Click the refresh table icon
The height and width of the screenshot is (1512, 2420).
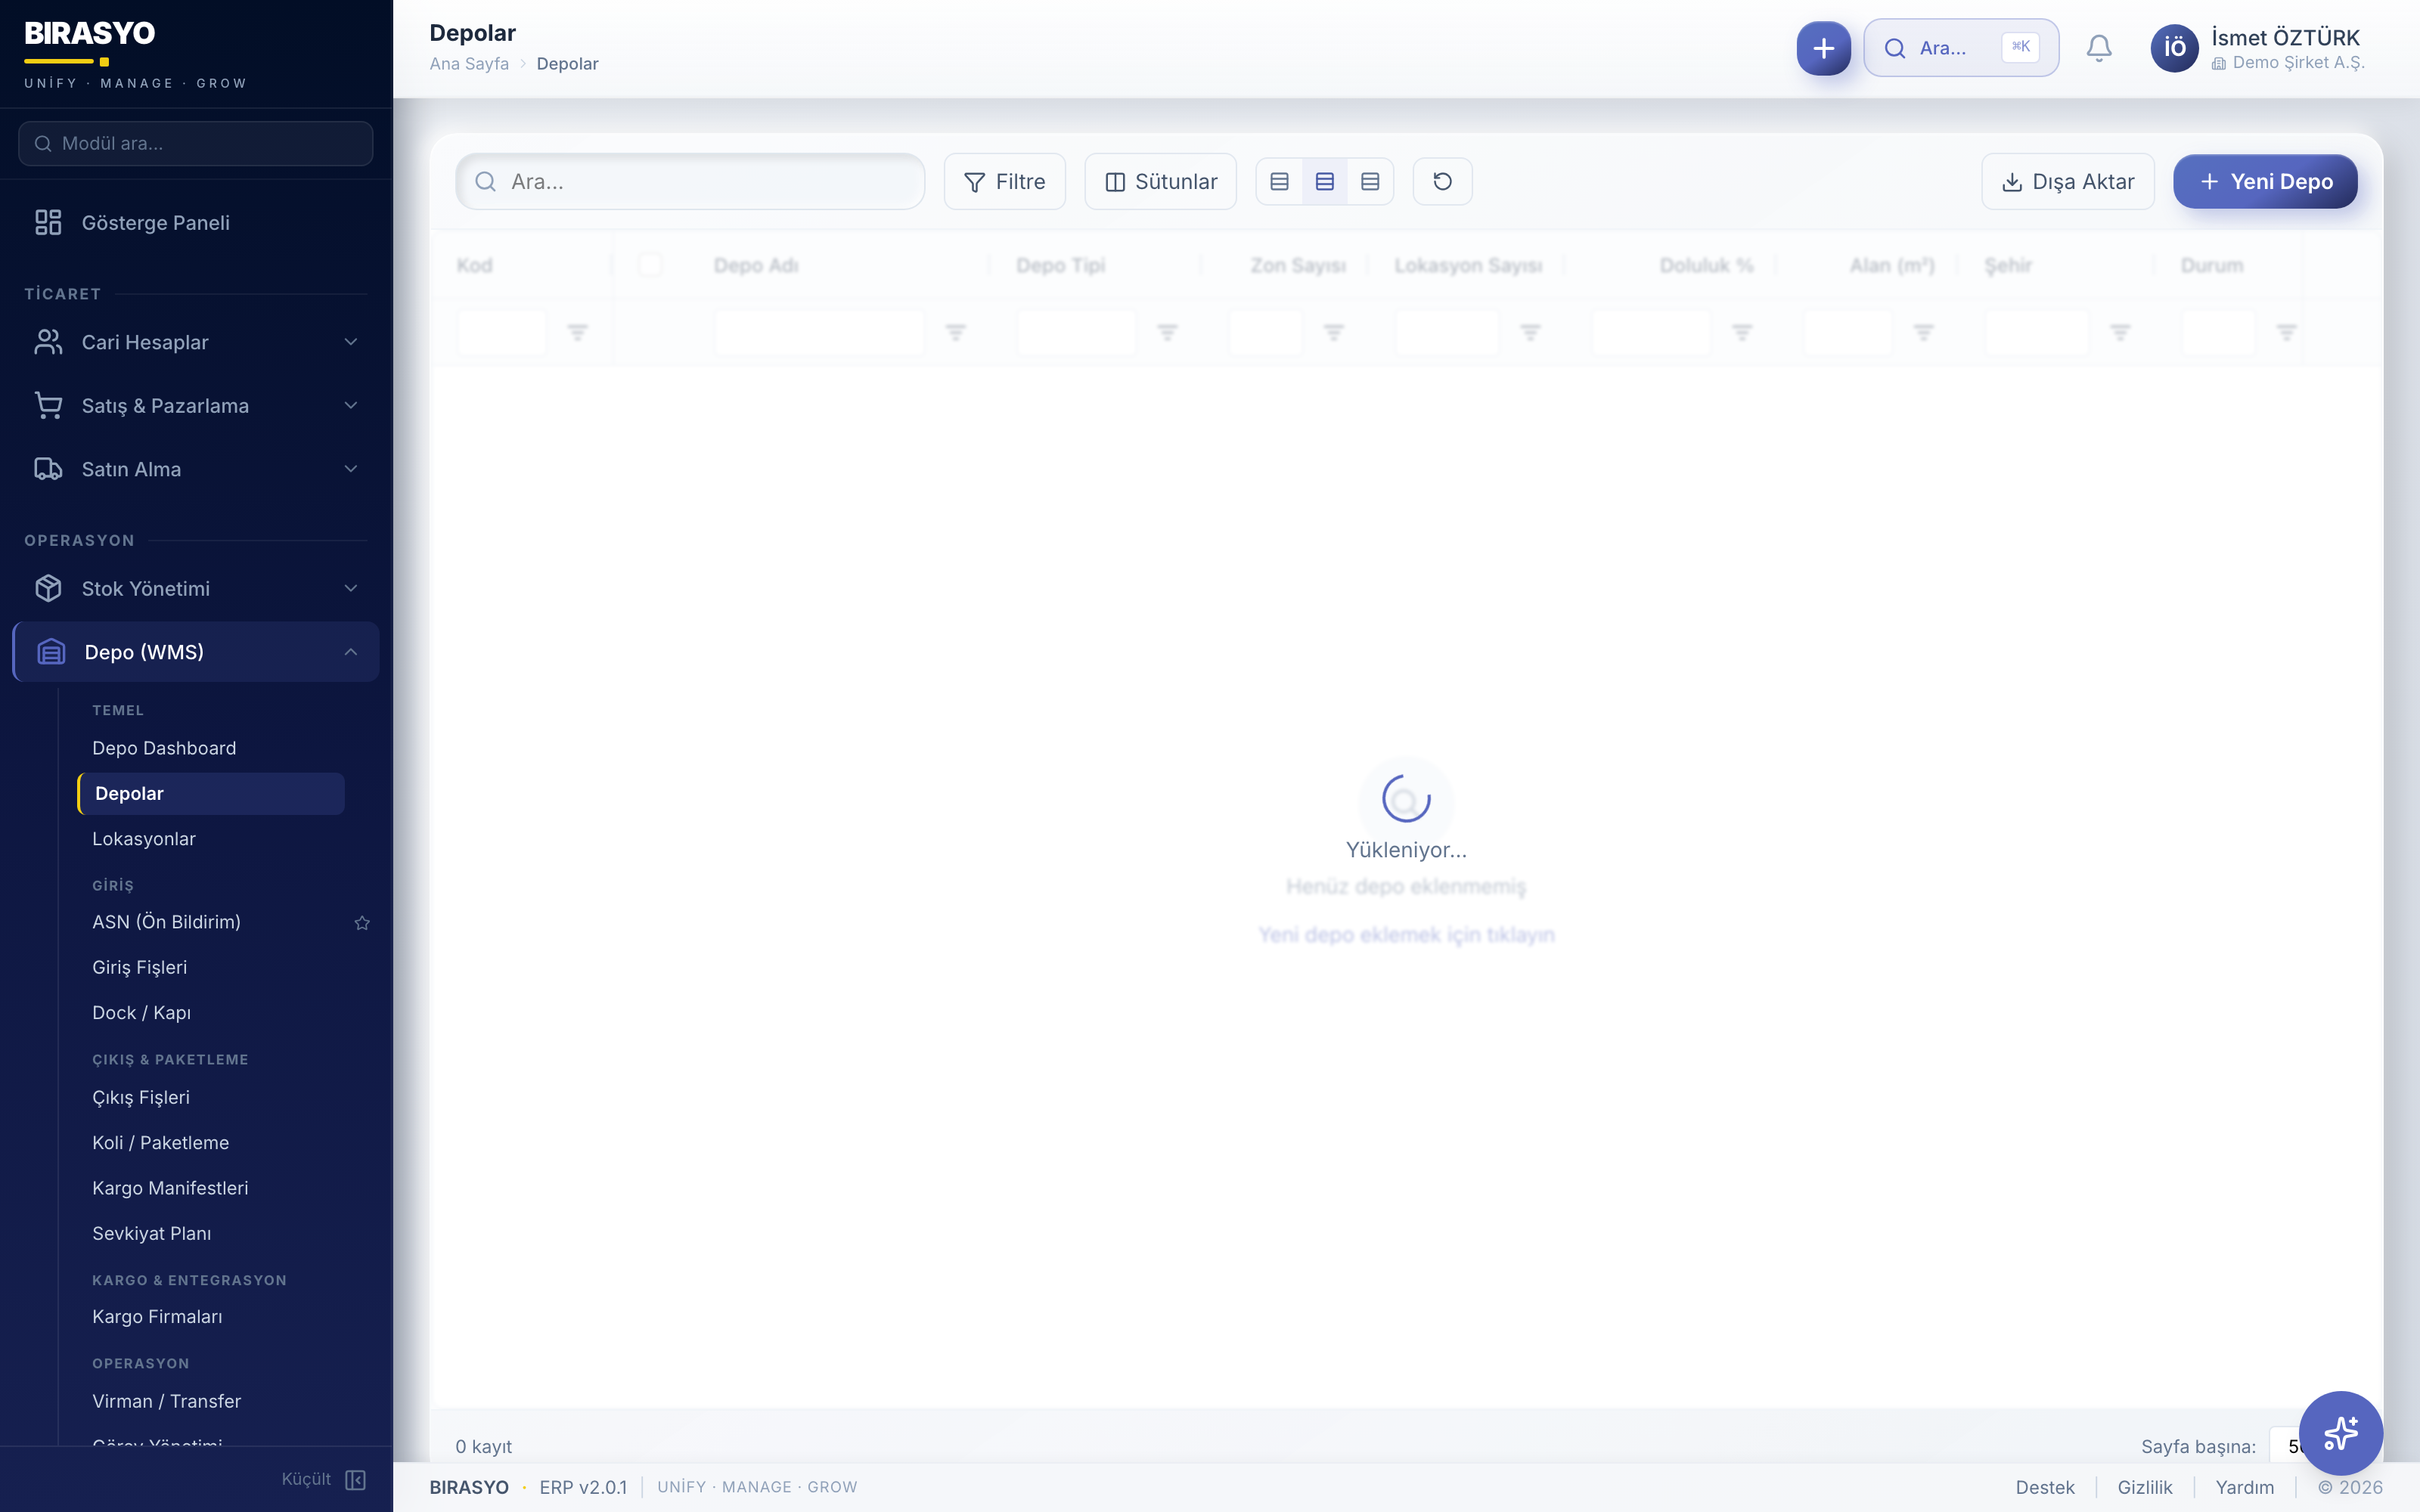click(1442, 181)
